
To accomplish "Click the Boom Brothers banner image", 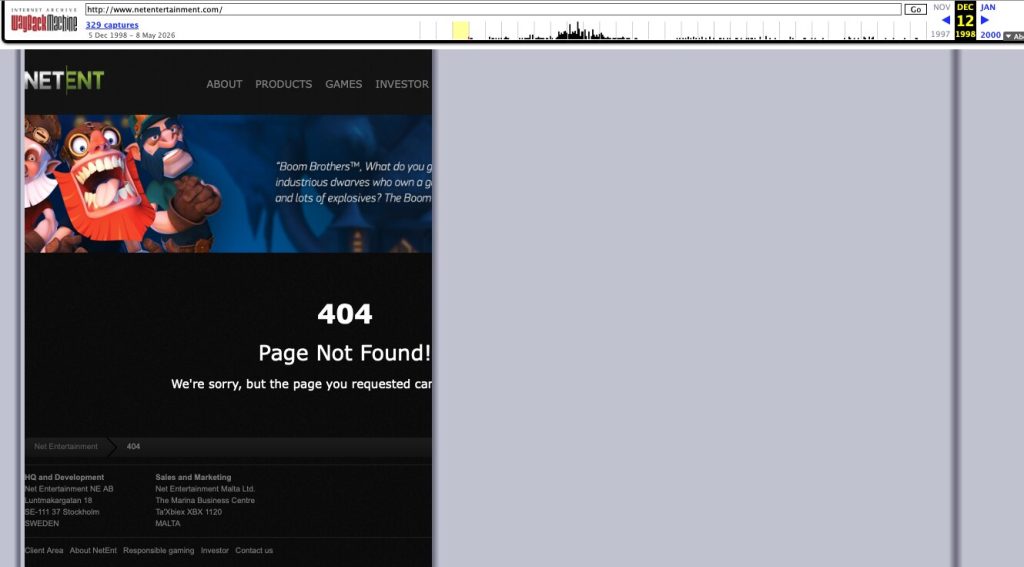I will tap(228, 184).
